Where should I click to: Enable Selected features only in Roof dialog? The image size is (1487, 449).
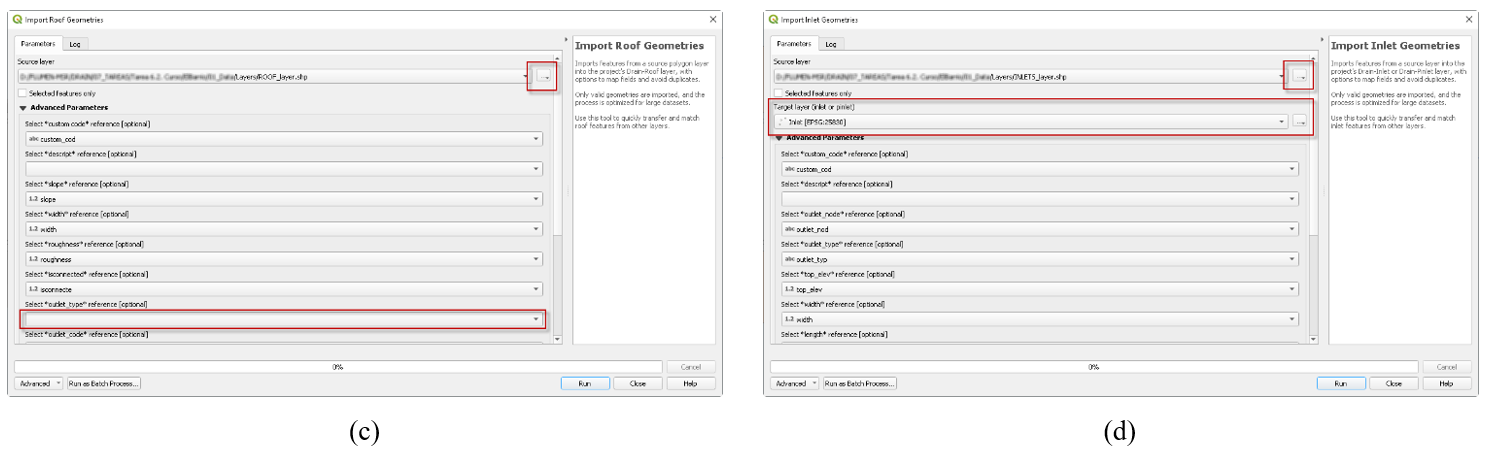tap(22, 93)
